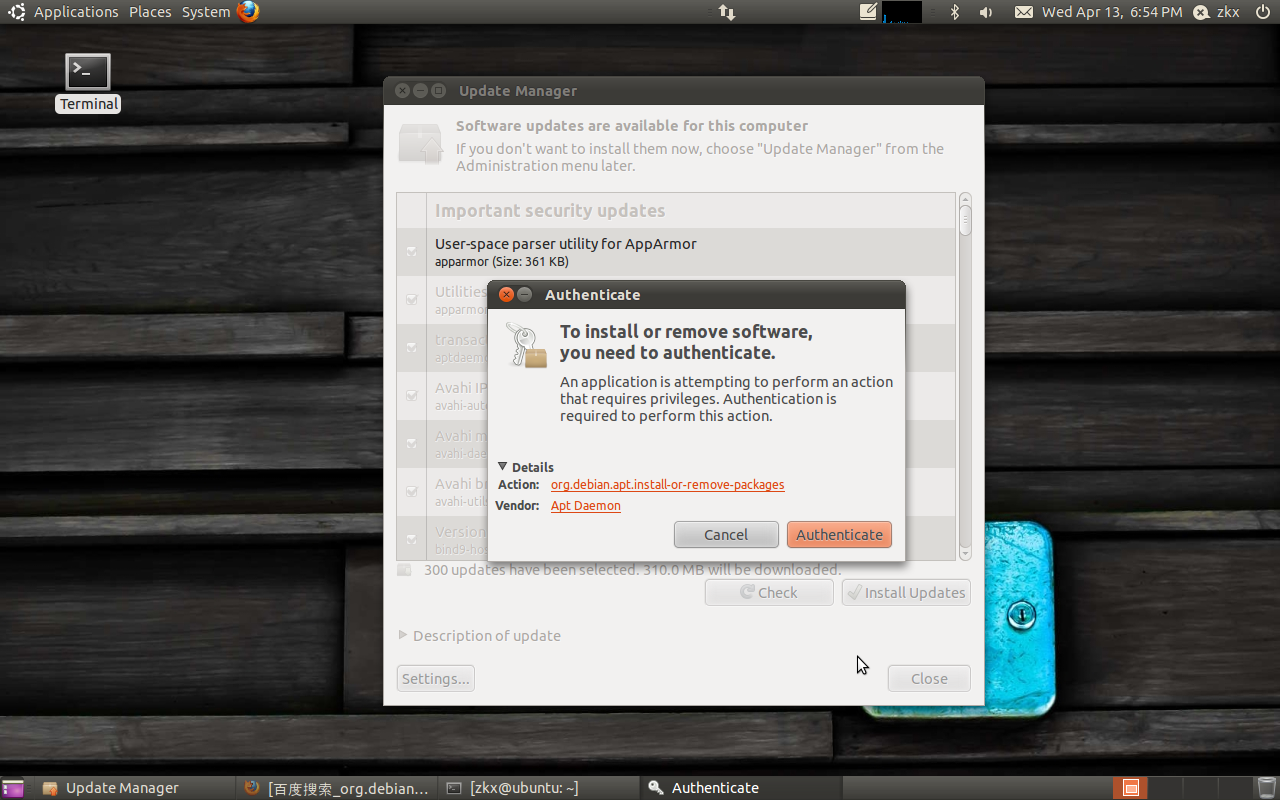Open the zkx user menu
Image resolution: width=1280 pixels, height=800 pixels.
pyautogui.click(x=1217, y=12)
